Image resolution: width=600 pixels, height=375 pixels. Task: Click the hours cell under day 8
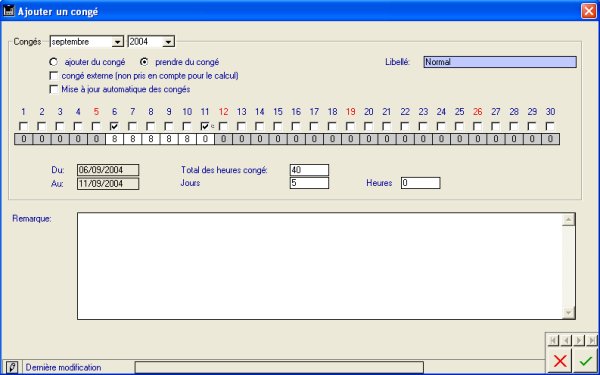click(151, 139)
